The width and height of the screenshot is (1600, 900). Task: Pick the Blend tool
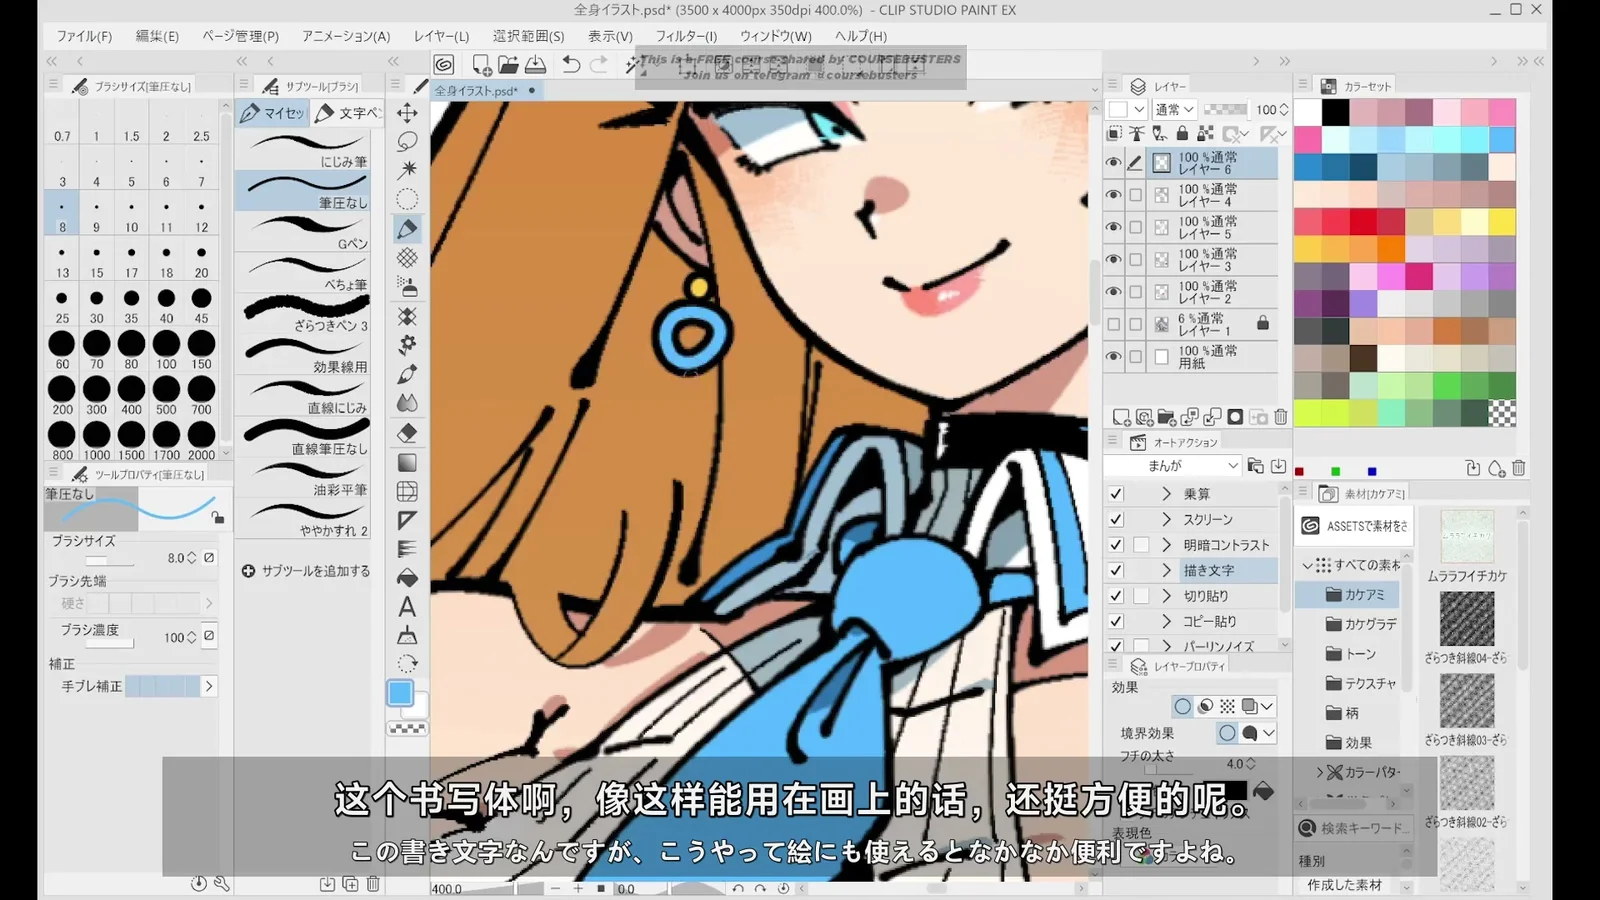click(407, 403)
